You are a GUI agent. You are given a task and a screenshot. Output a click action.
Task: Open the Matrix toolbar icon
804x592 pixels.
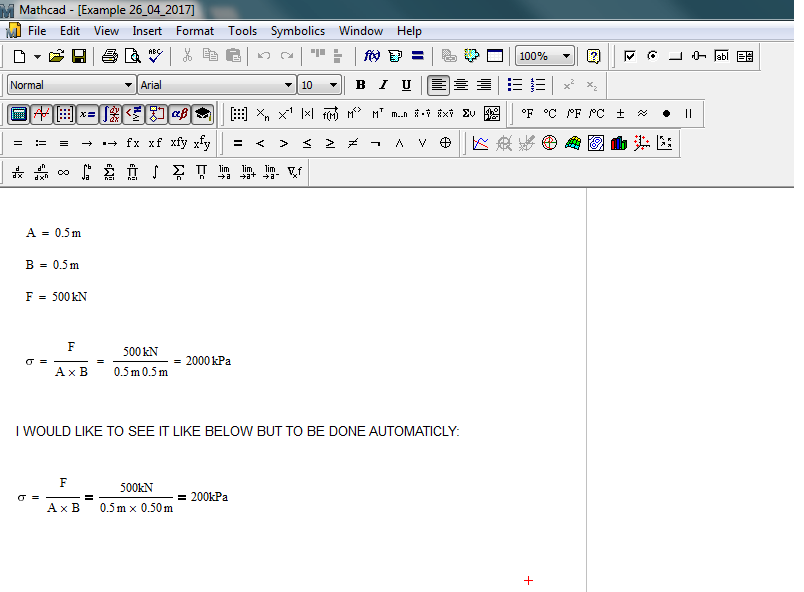click(65, 114)
